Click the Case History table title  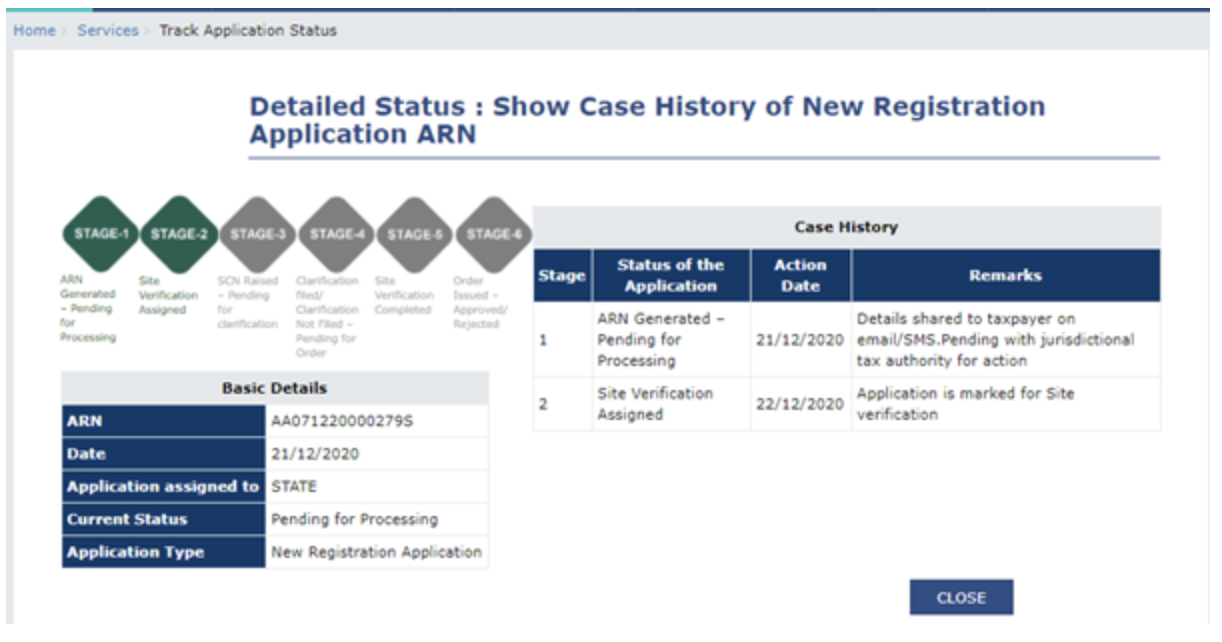[x=846, y=227]
